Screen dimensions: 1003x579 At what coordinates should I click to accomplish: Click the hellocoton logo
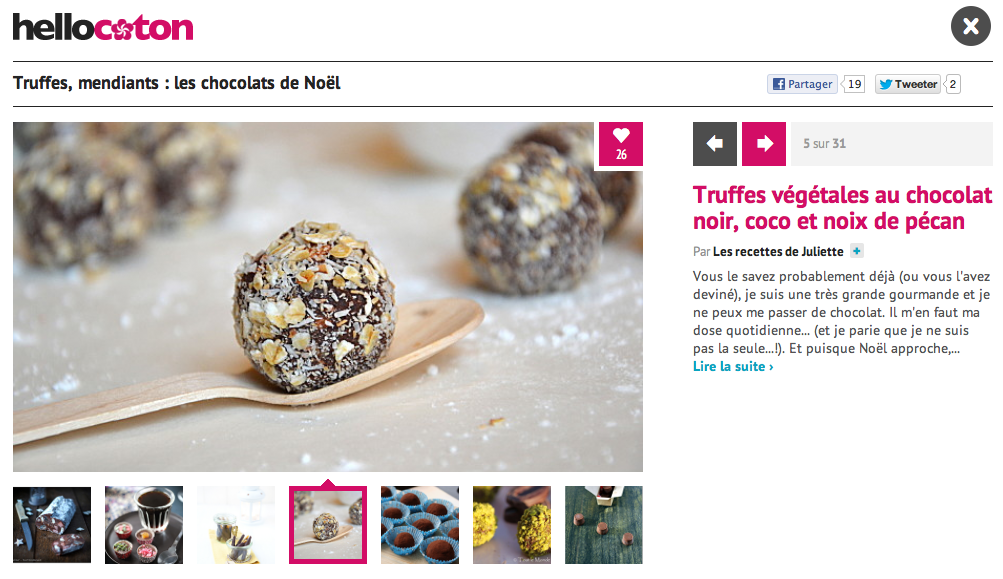[x=103, y=28]
